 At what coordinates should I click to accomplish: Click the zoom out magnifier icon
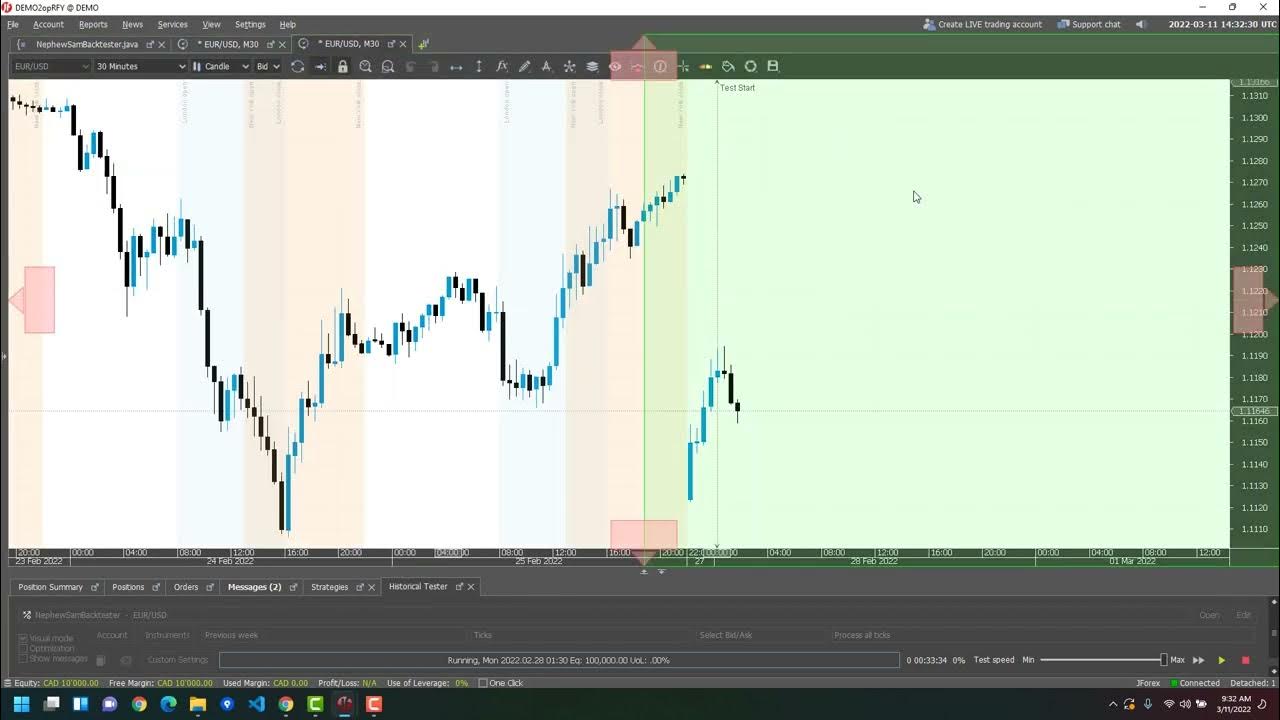(x=388, y=66)
